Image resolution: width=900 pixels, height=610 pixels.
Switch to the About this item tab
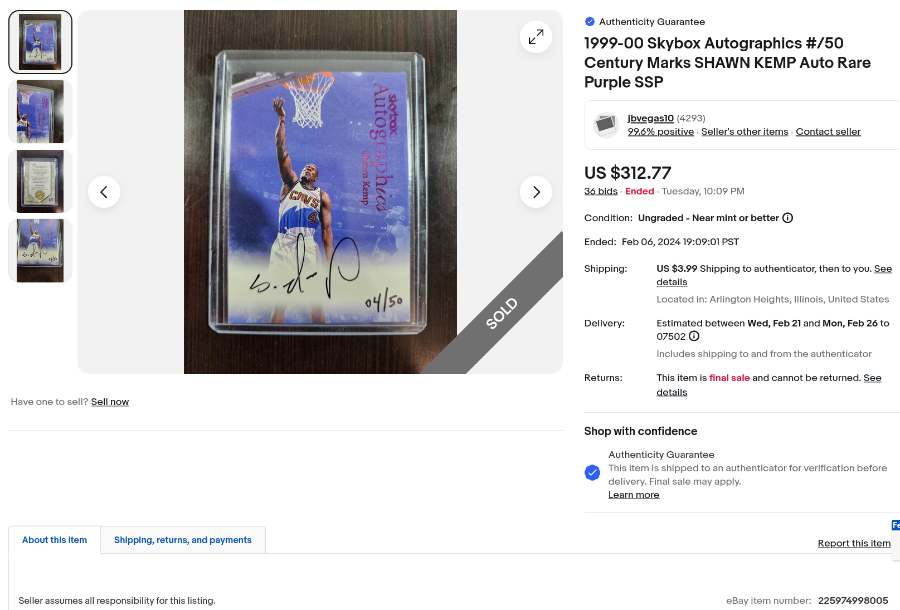click(55, 540)
